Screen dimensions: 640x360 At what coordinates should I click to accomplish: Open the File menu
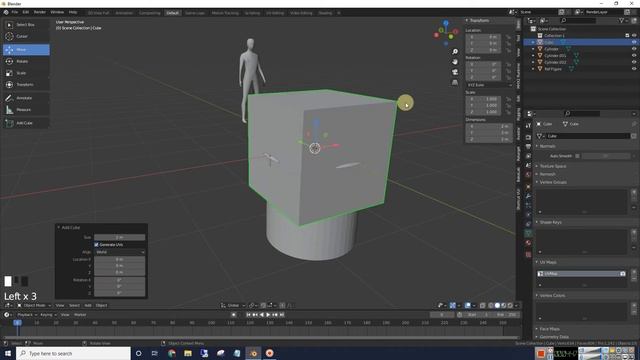tap(15, 13)
